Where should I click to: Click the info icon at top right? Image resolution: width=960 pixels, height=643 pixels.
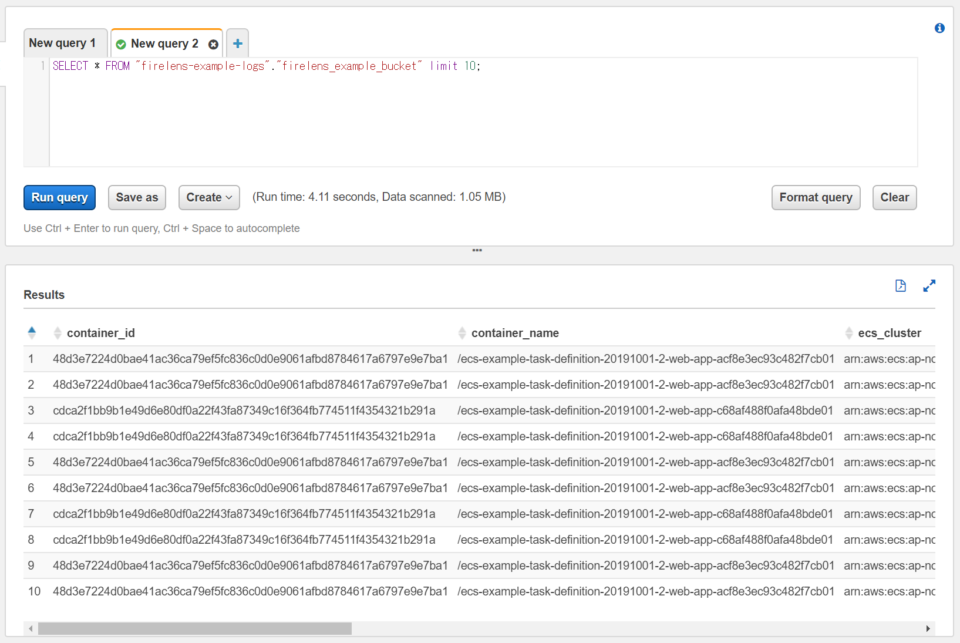(x=939, y=28)
